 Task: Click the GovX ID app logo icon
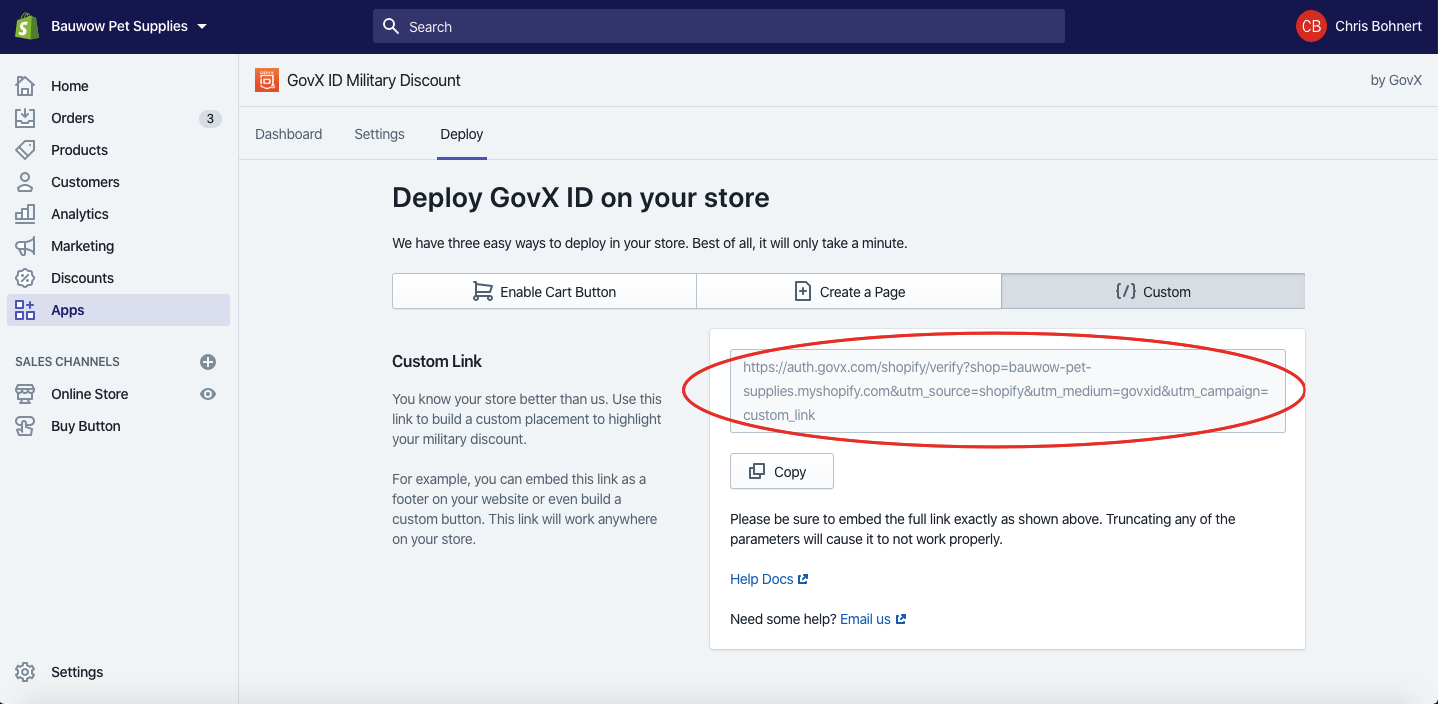(266, 80)
